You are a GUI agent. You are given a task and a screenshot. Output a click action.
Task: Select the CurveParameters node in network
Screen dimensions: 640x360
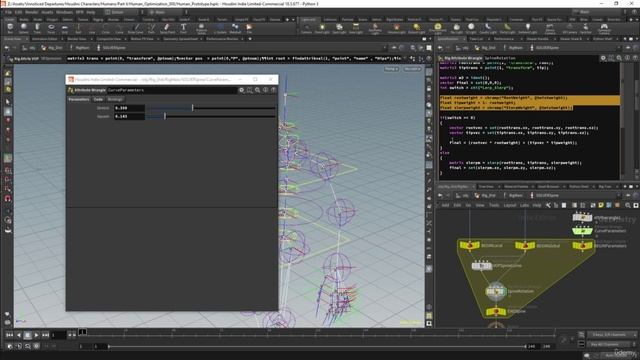click(582, 231)
